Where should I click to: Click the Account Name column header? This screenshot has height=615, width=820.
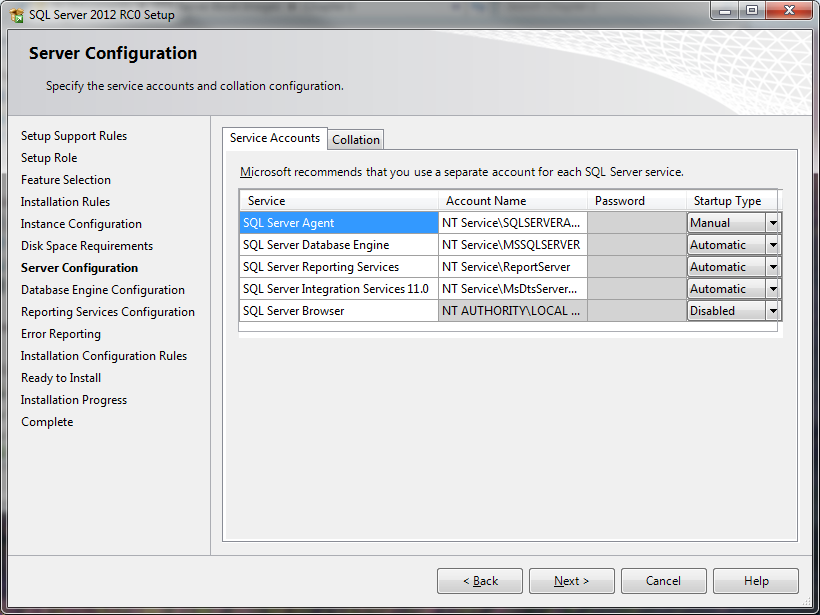coord(513,201)
